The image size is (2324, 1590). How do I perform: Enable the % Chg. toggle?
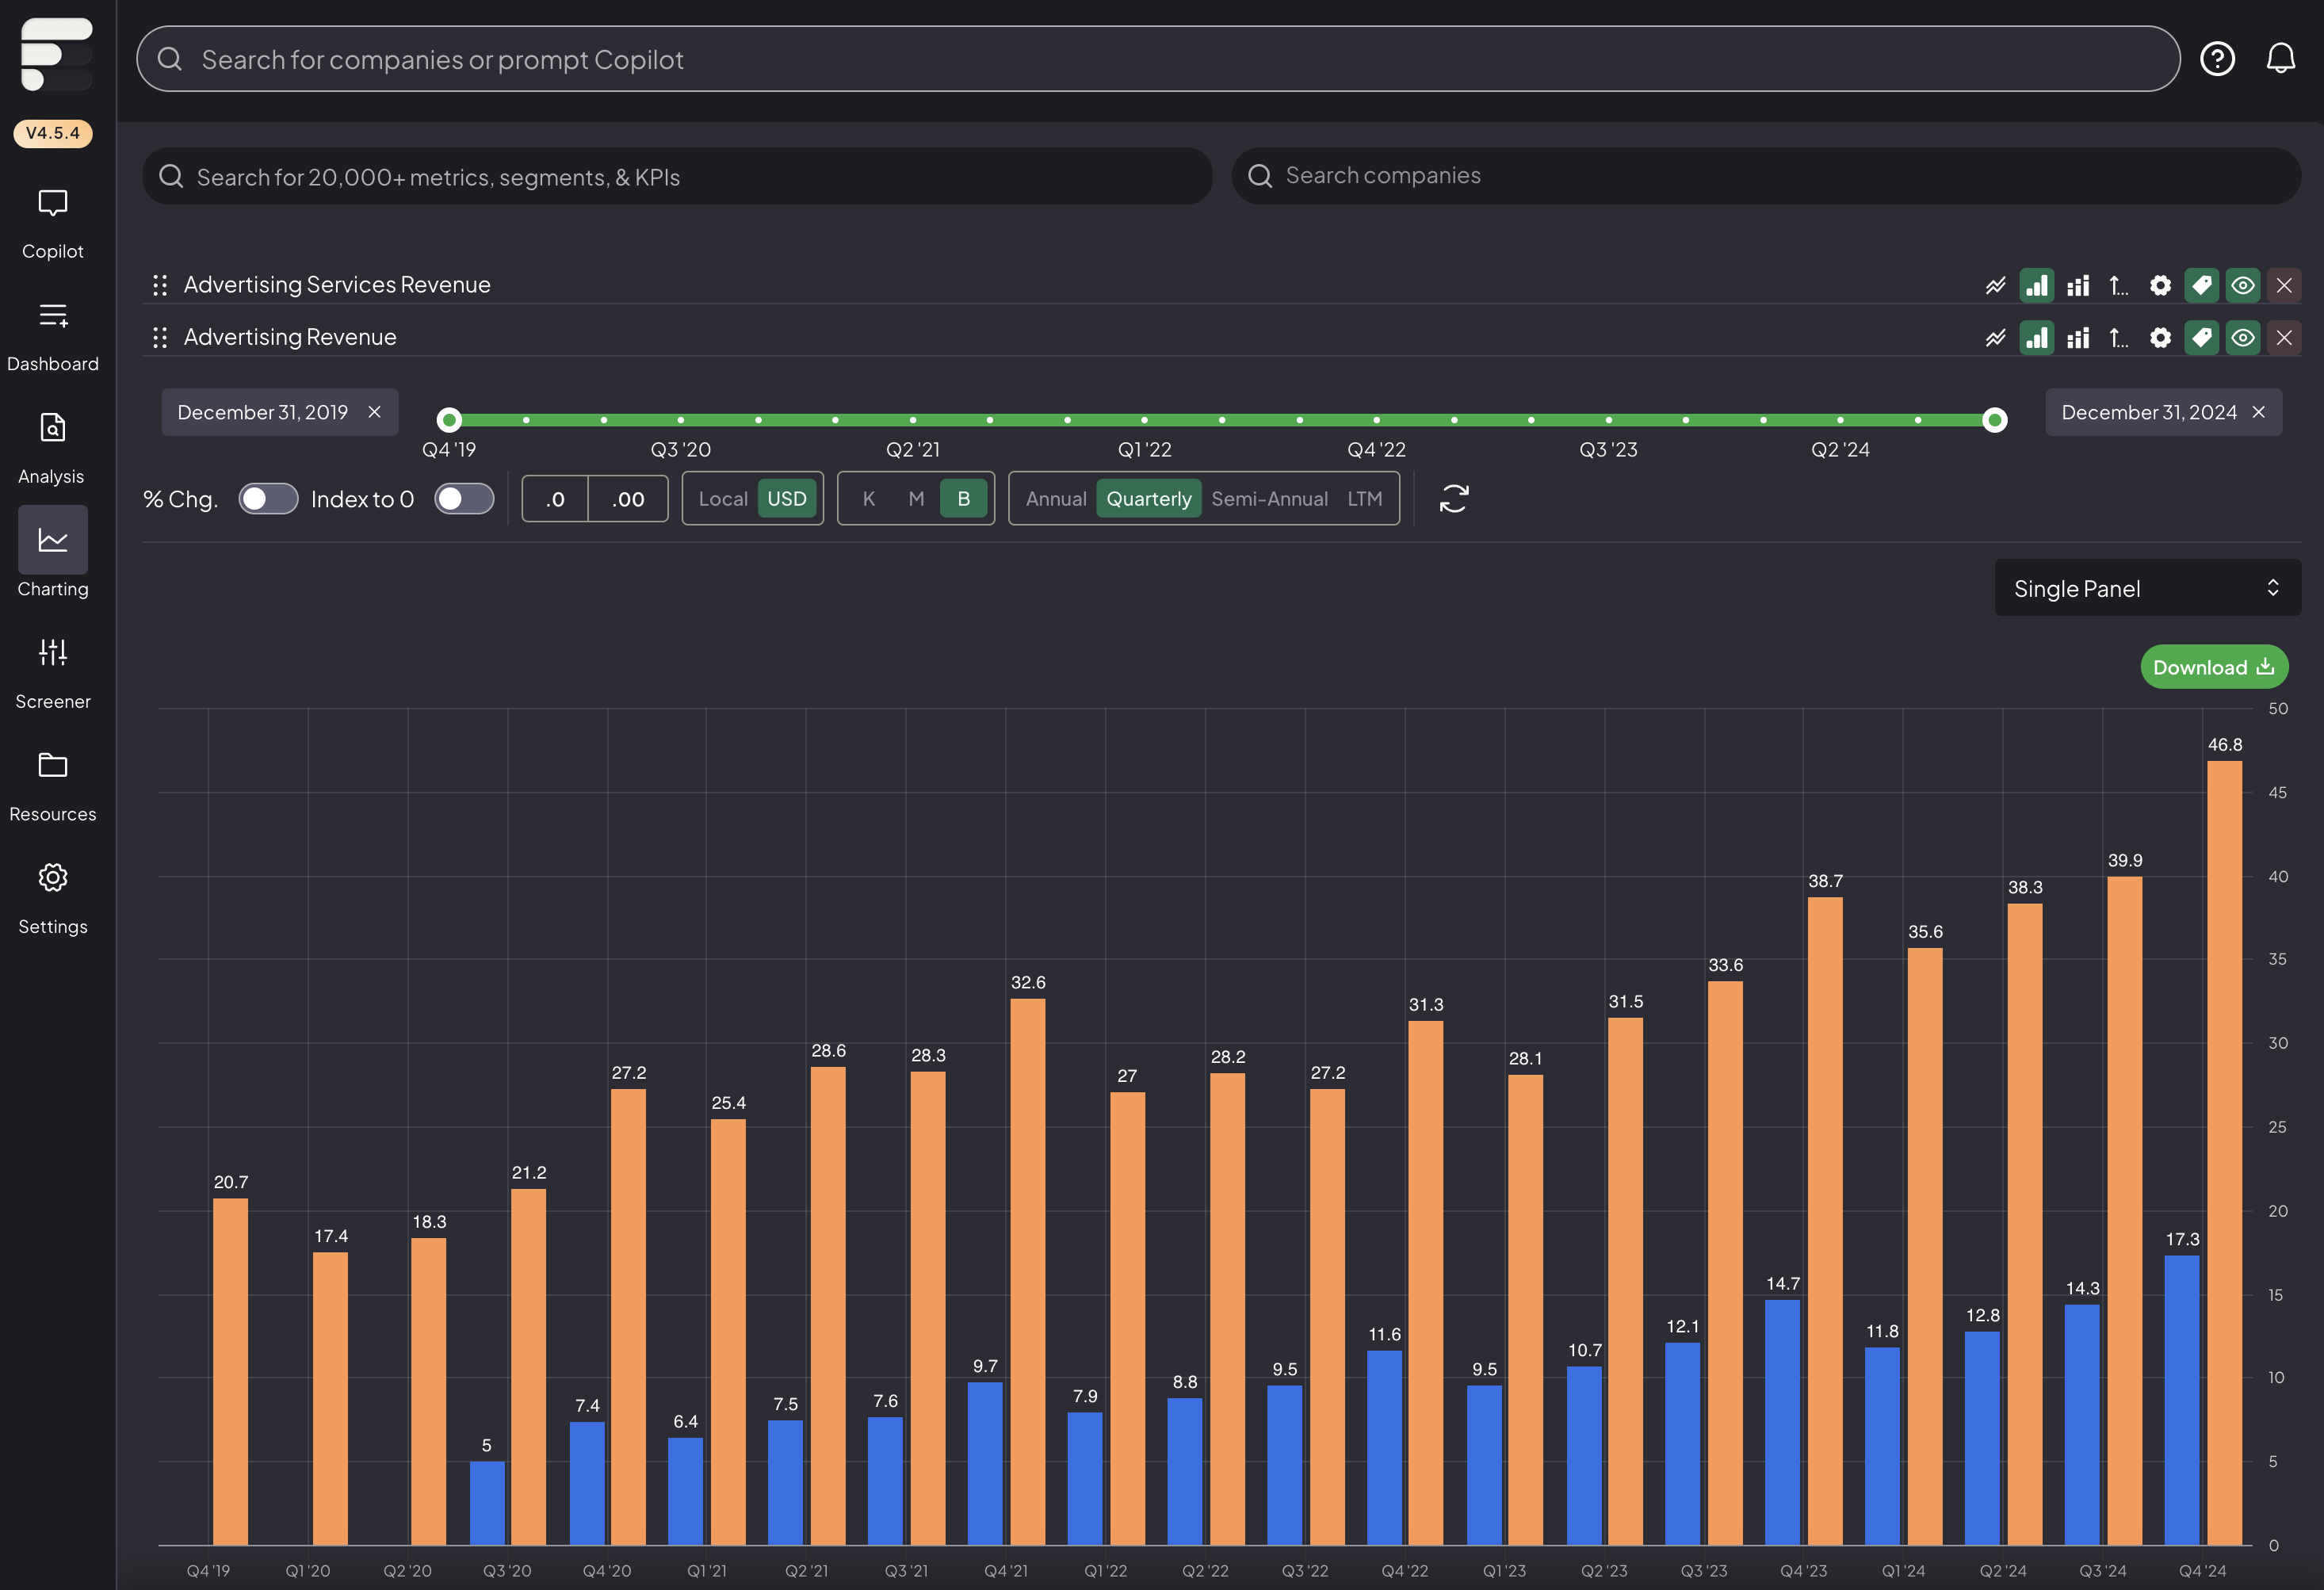coord(268,498)
